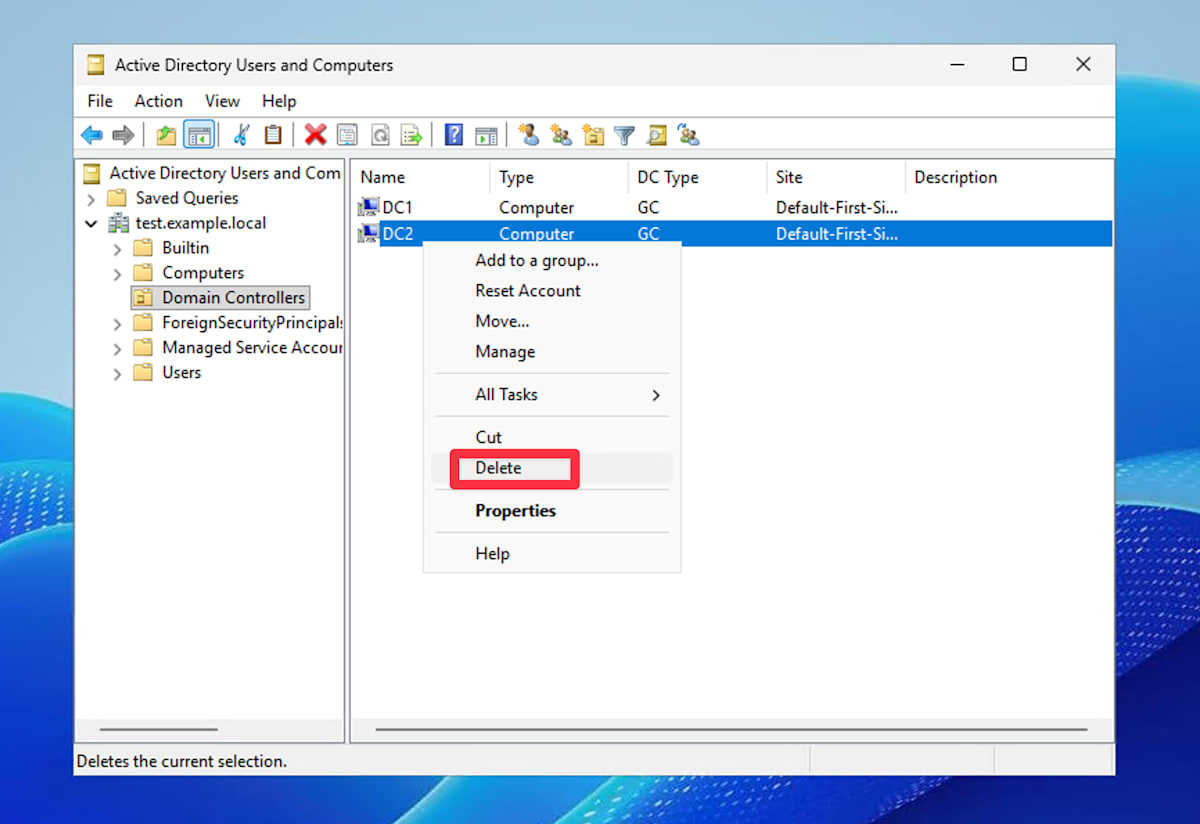
Task: Open the Help menu in menu bar
Action: coord(279,101)
